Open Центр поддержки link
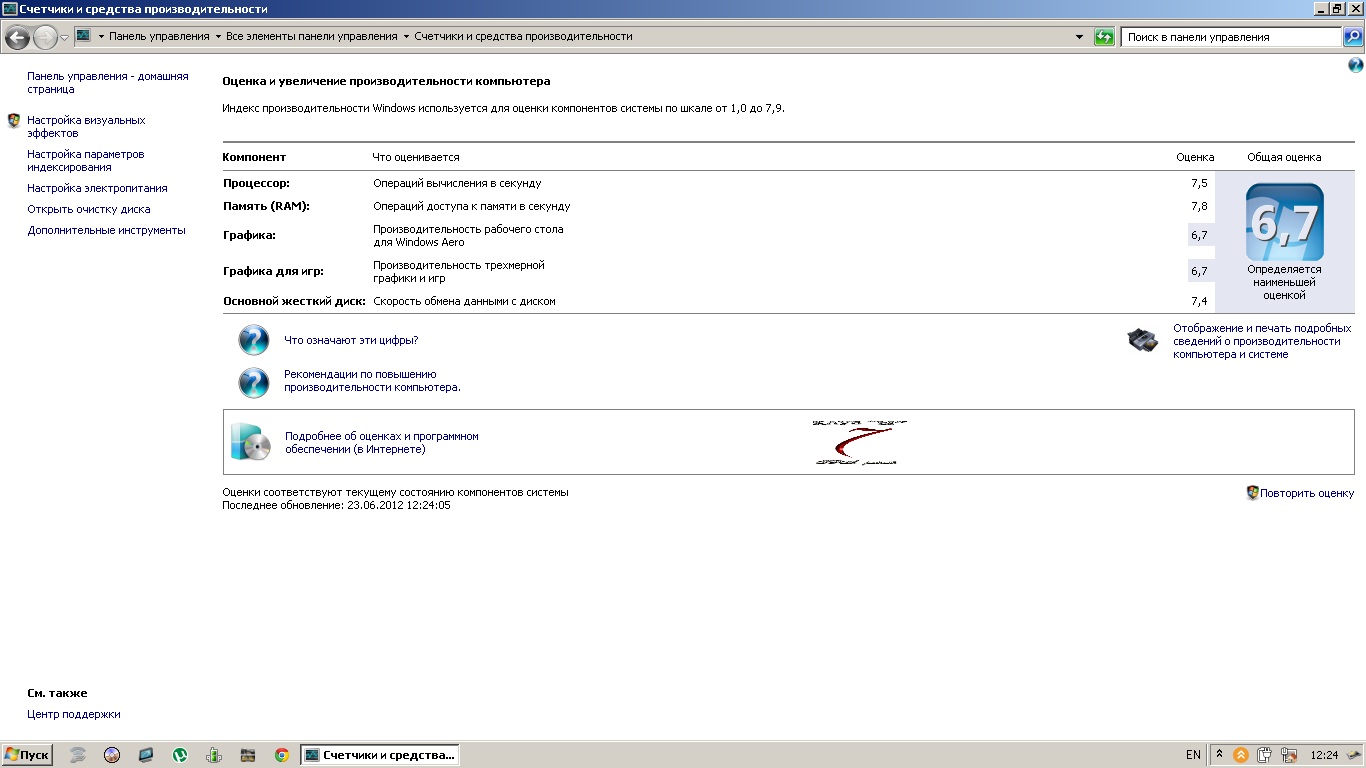This screenshot has height=768, width=1366. 74,714
